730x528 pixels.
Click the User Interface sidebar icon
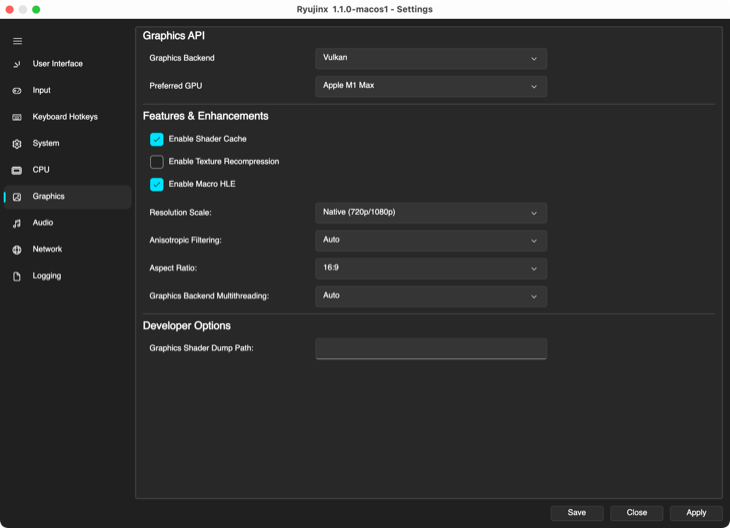tap(17, 64)
